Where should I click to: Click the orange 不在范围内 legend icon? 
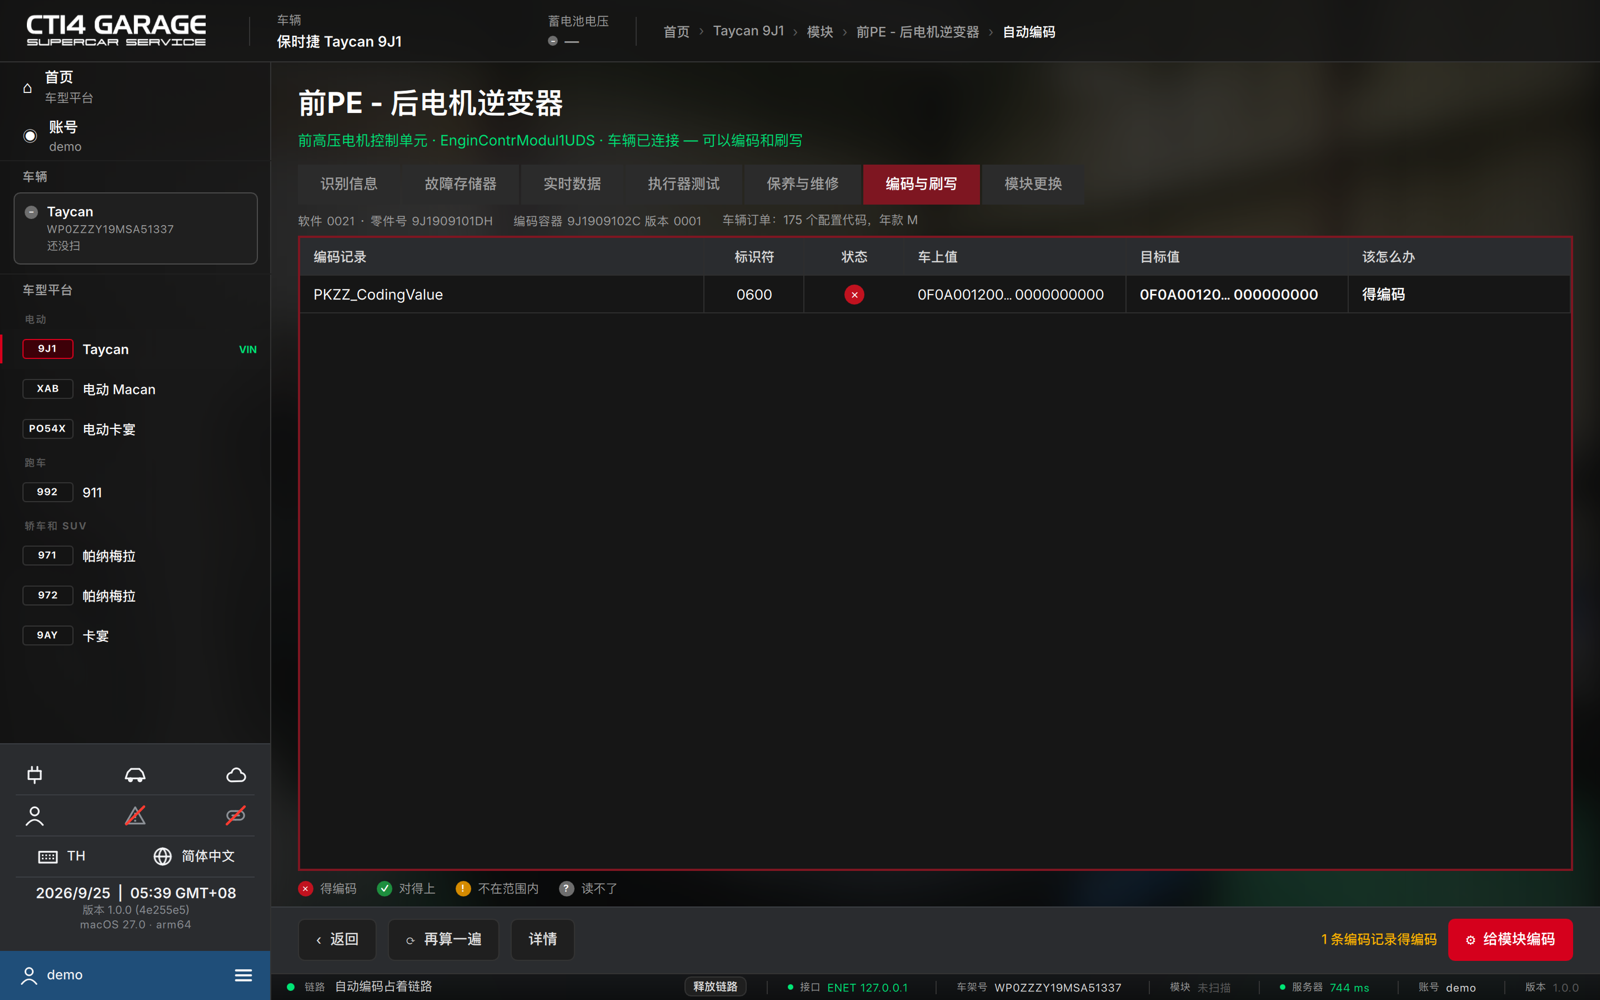pyautogui.click(x=463, y=889)
